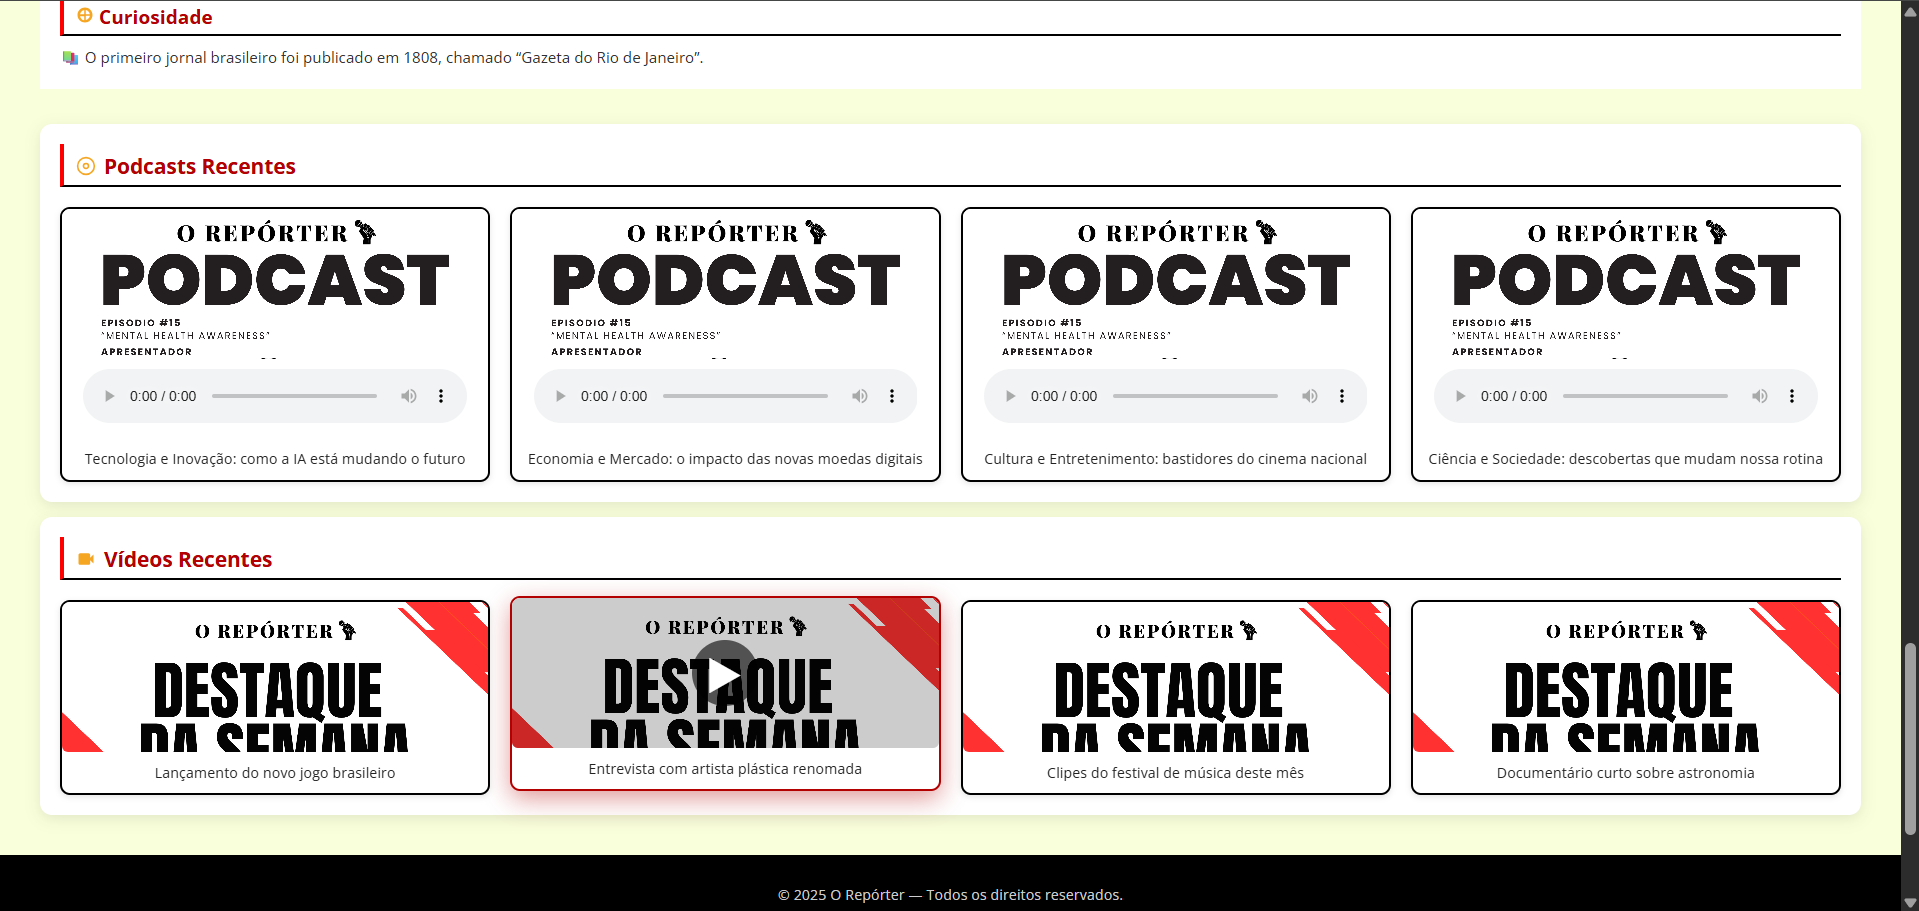This screenshot has width=1919, height=911.
Task: Open the overflow menu on the first podcast player
Action: 441,395
